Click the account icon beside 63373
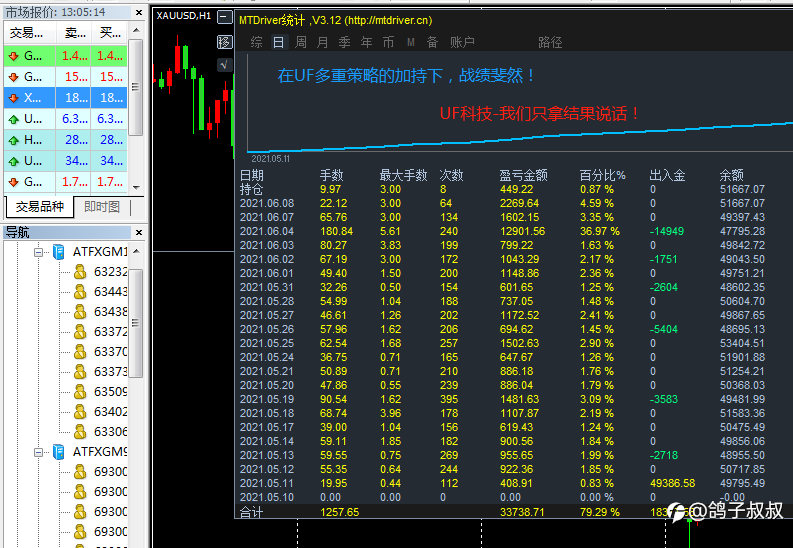This screenshot has width=793, height=548. [80, 372]
